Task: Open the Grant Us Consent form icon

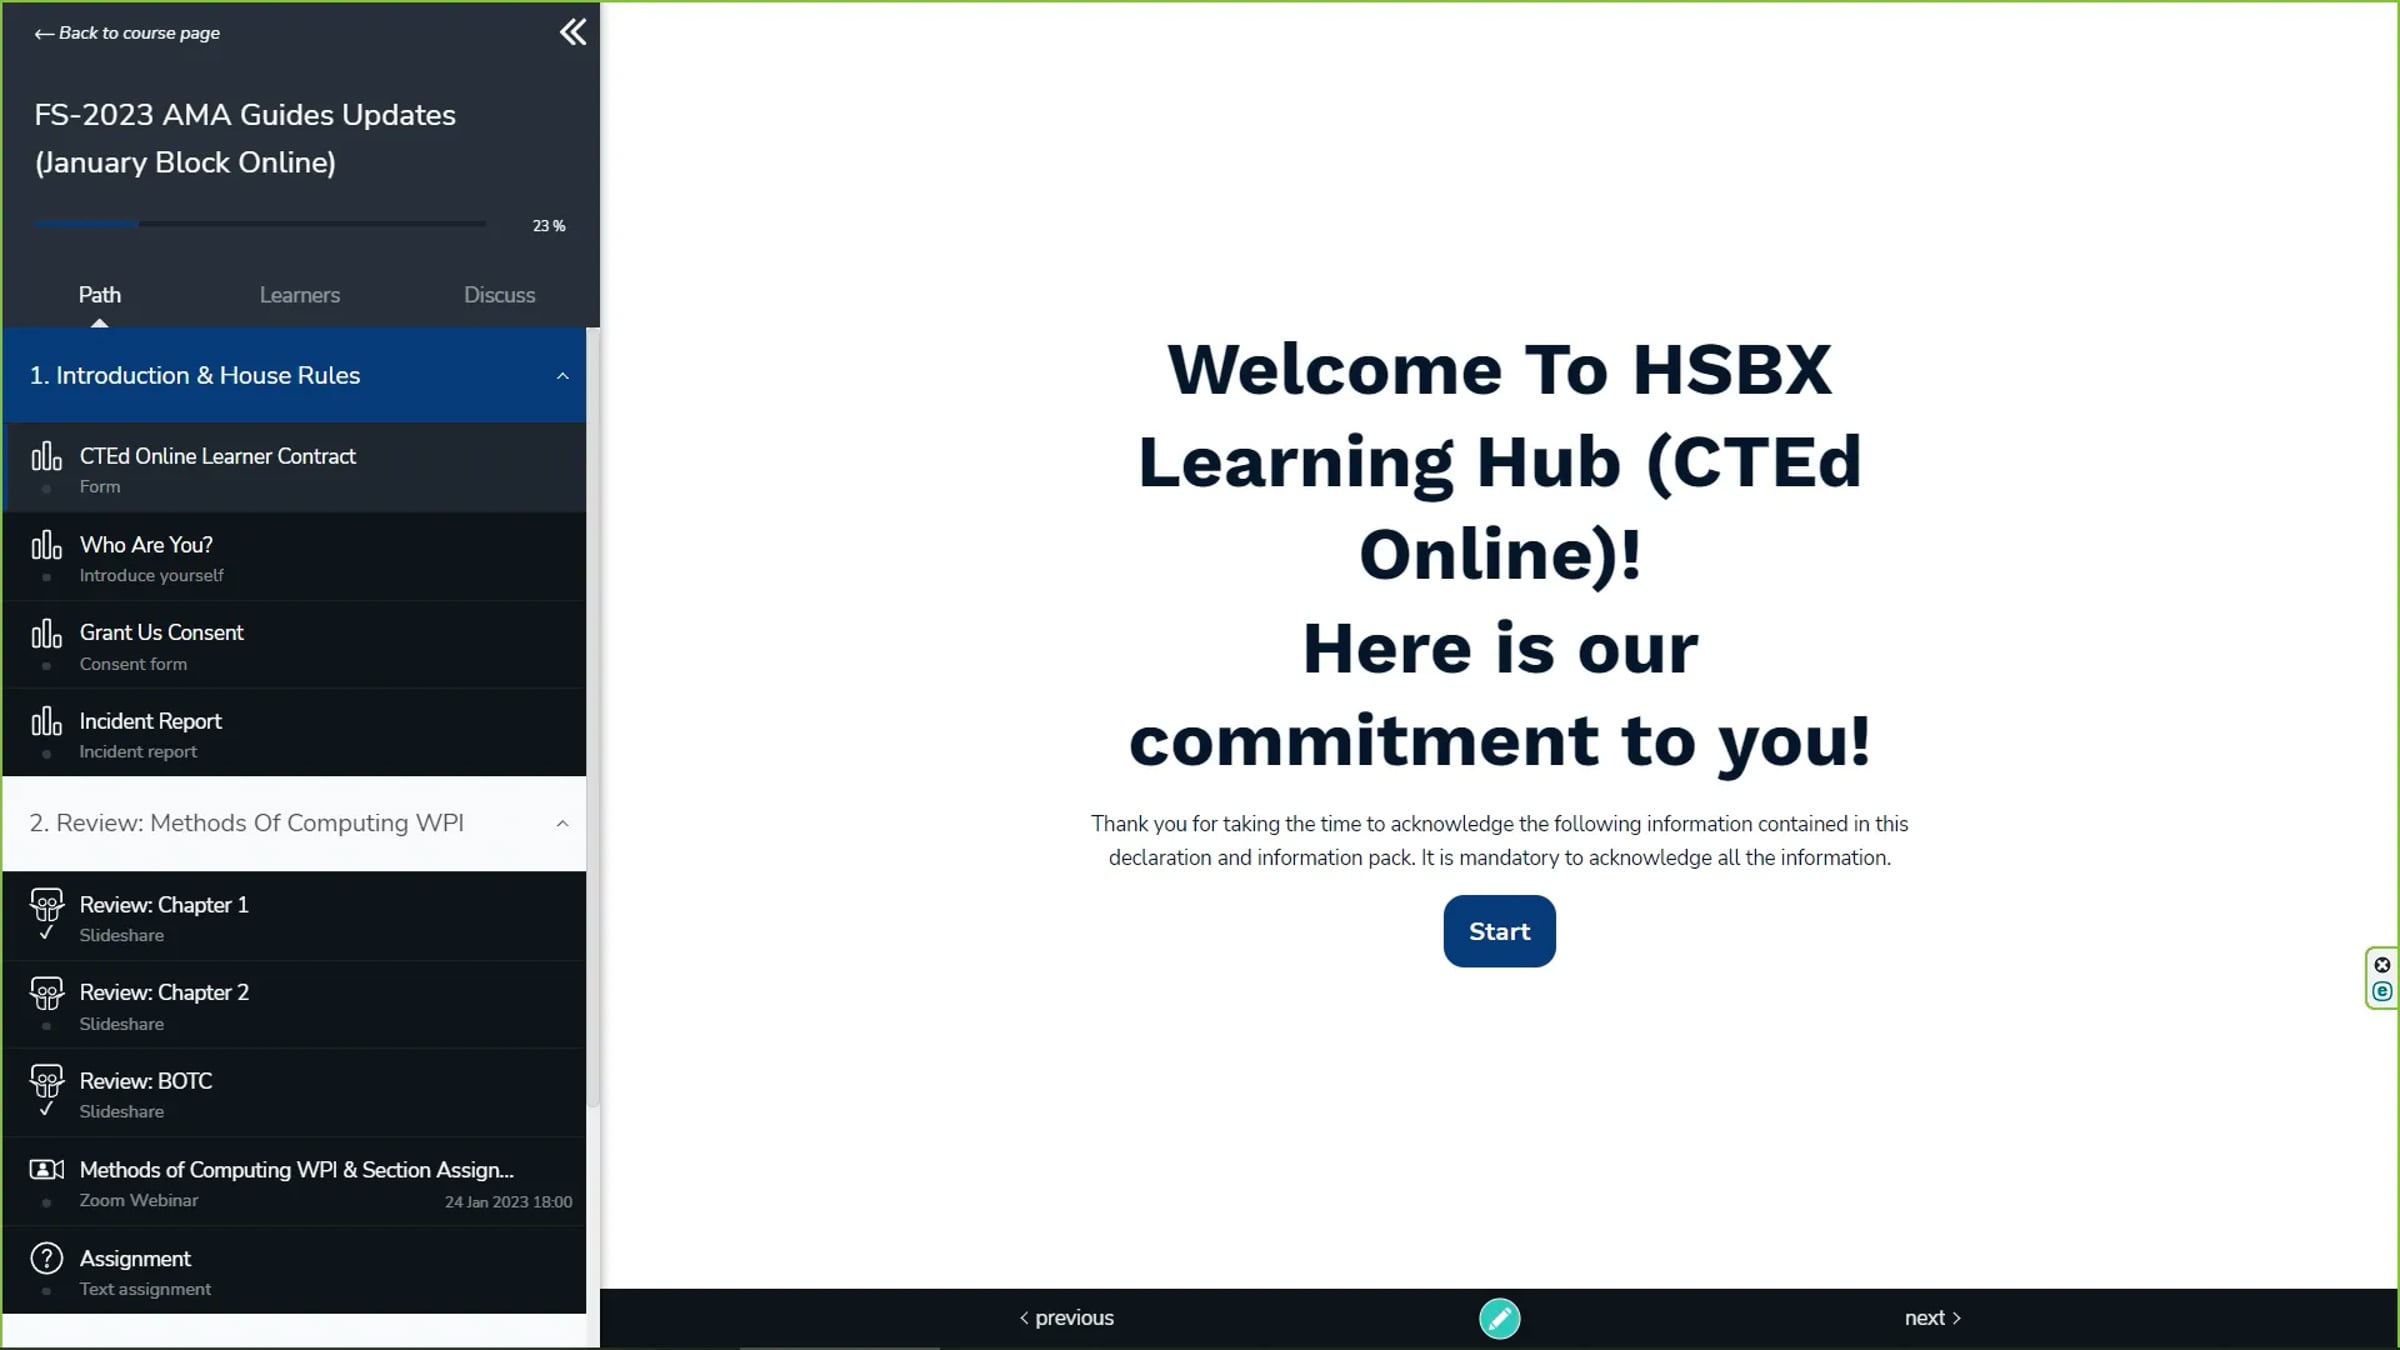Action: click(47, 632)
